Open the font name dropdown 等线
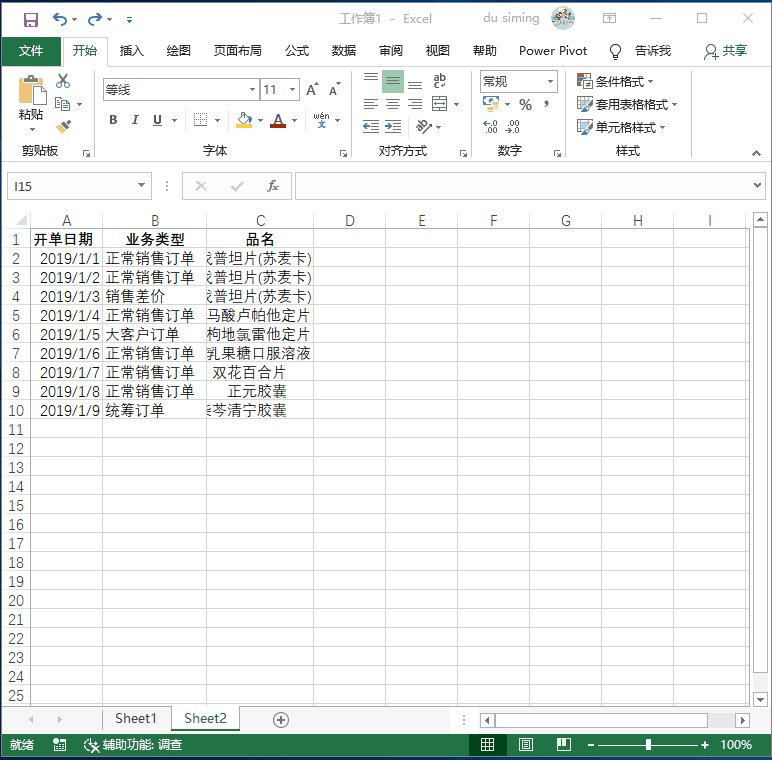772x760 pixels. 252,90
